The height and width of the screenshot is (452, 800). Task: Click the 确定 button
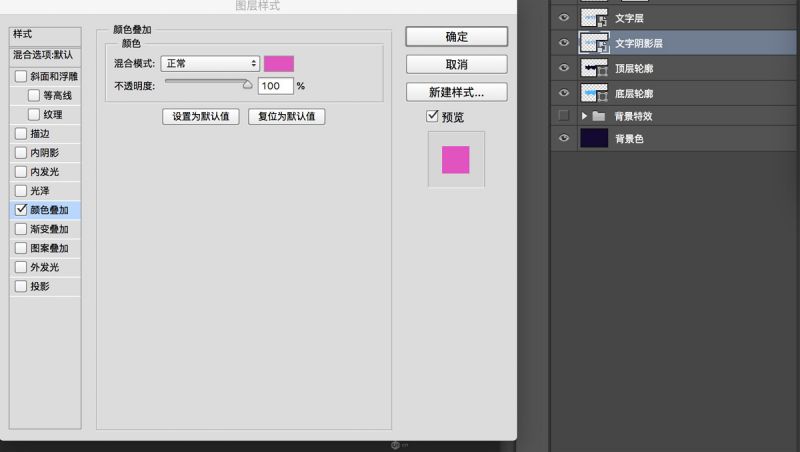456,36
